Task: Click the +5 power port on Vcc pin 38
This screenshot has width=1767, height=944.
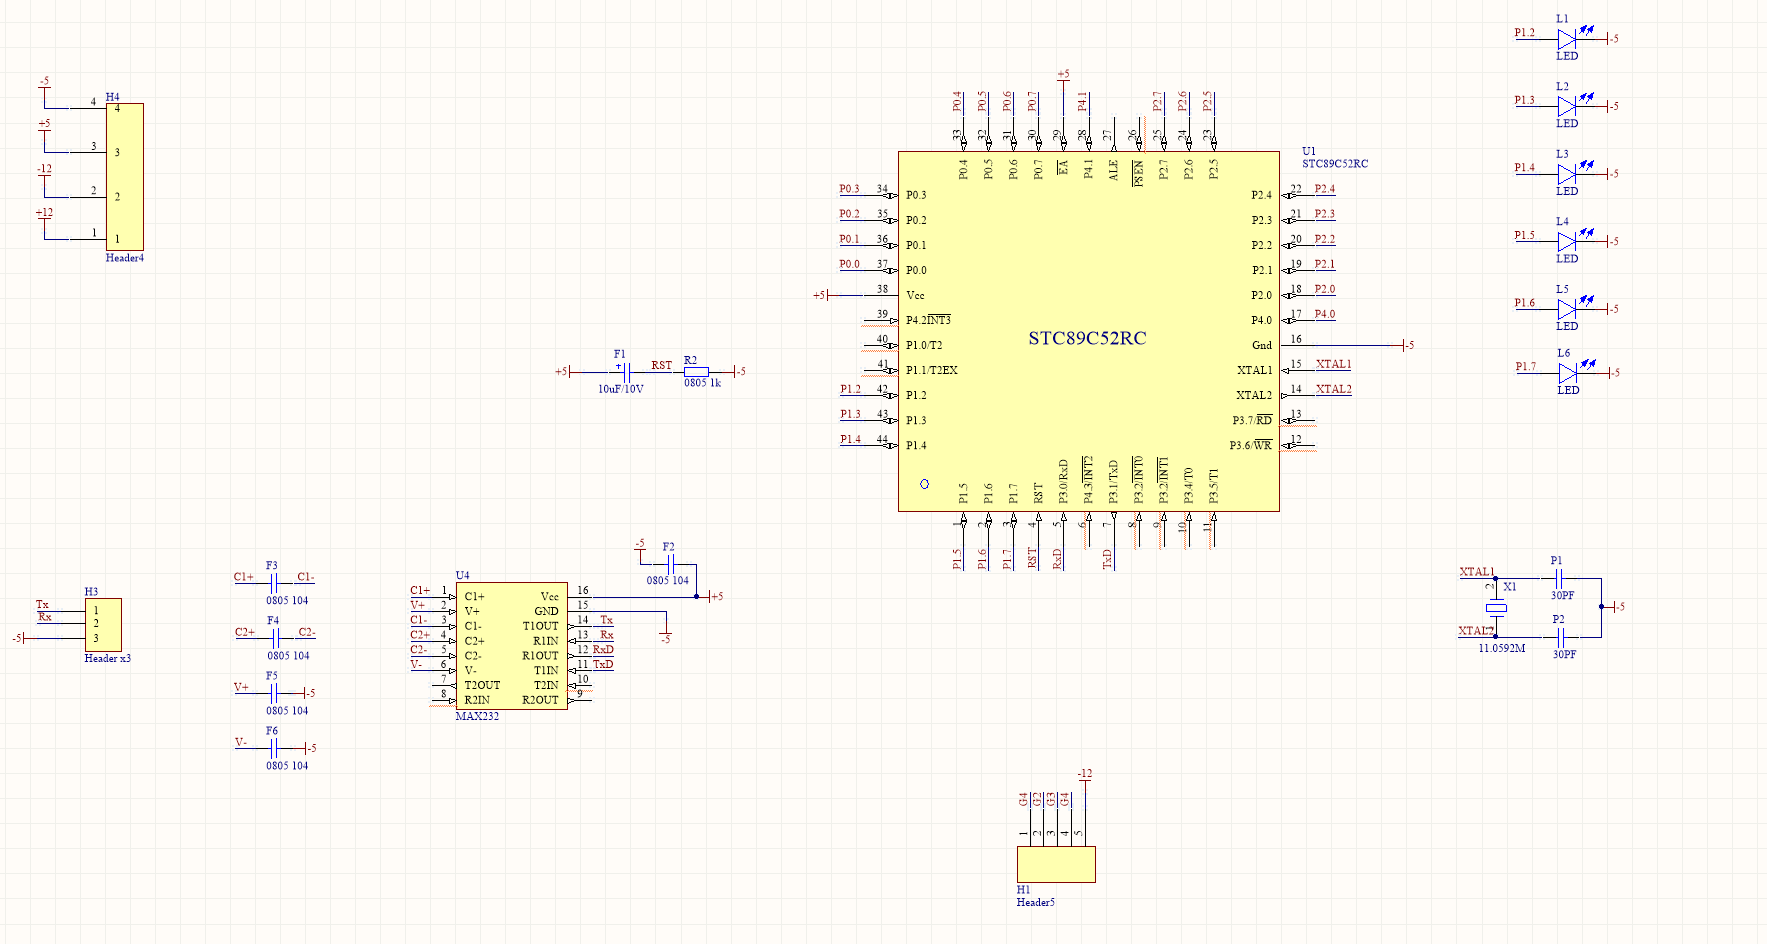Action: coord(820,295)
